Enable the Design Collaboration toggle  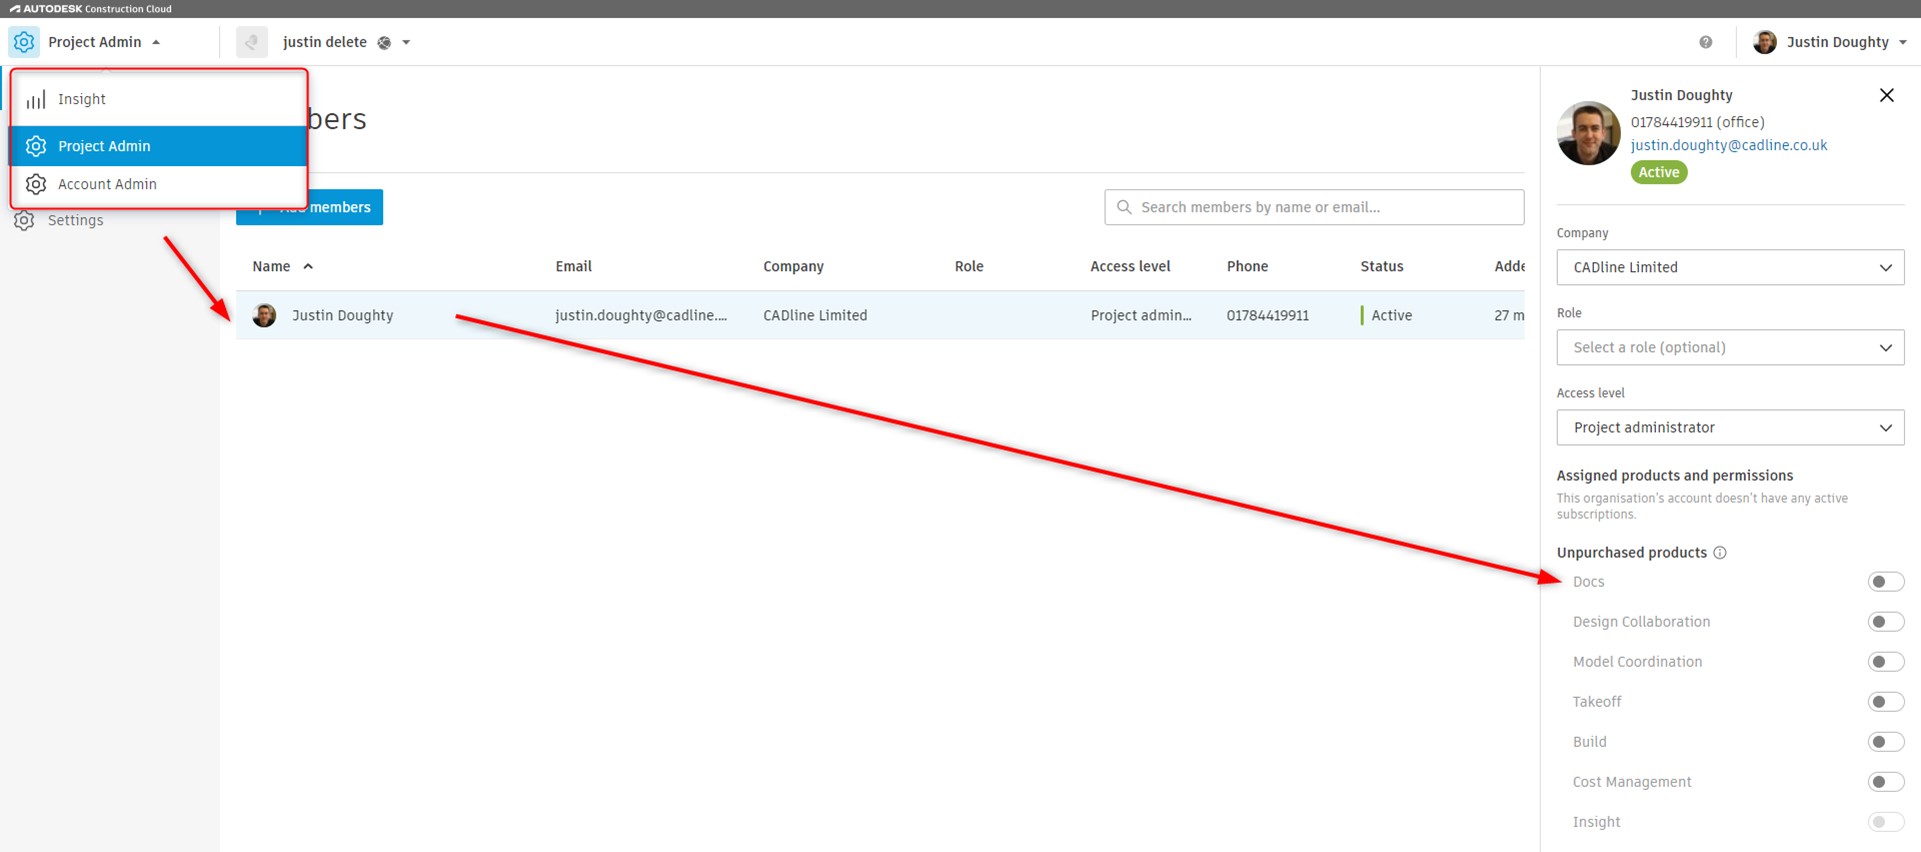1885,622
